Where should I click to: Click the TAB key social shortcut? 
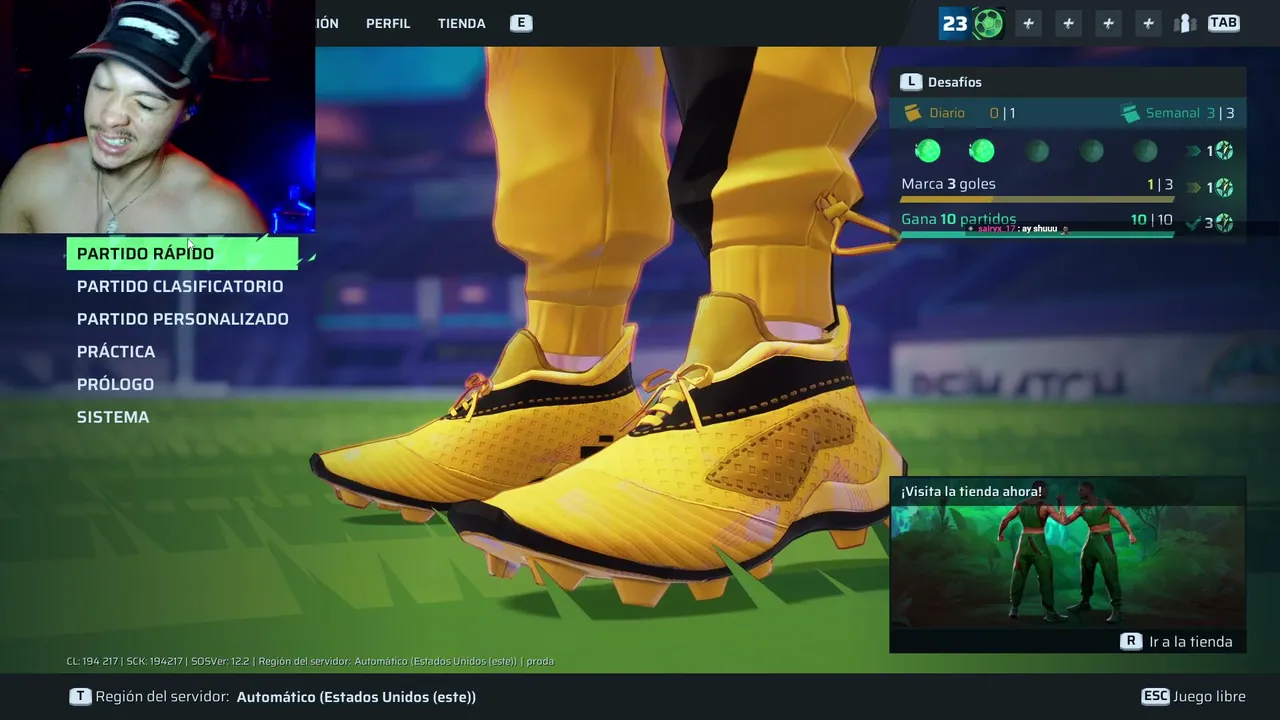point(1223,23)
